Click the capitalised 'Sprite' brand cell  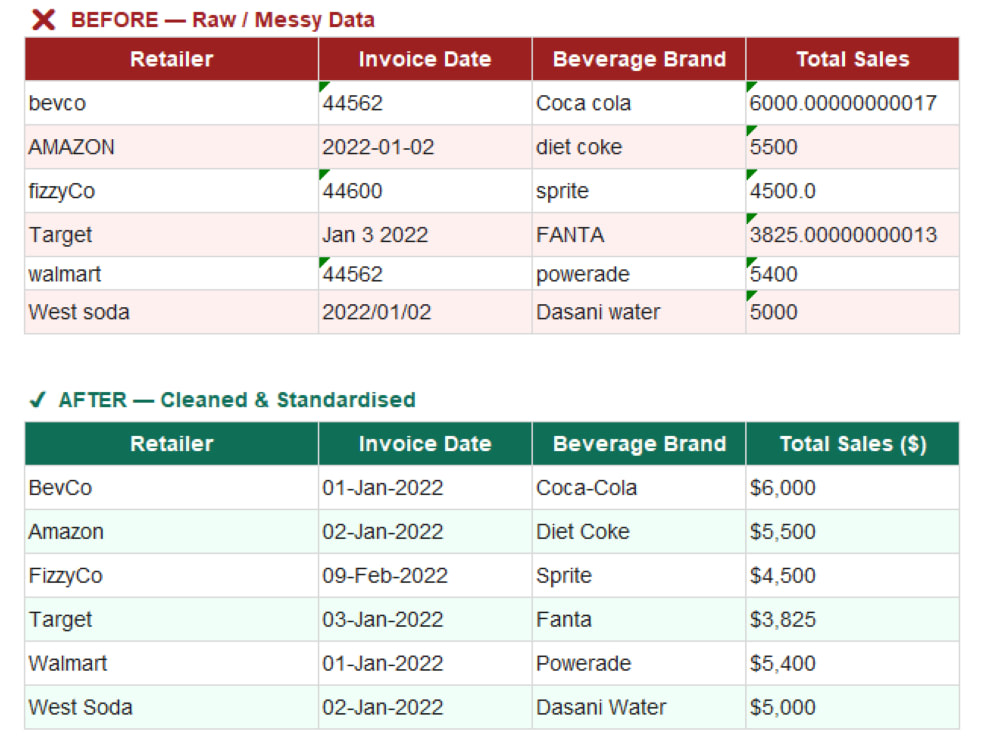[639, 576]
